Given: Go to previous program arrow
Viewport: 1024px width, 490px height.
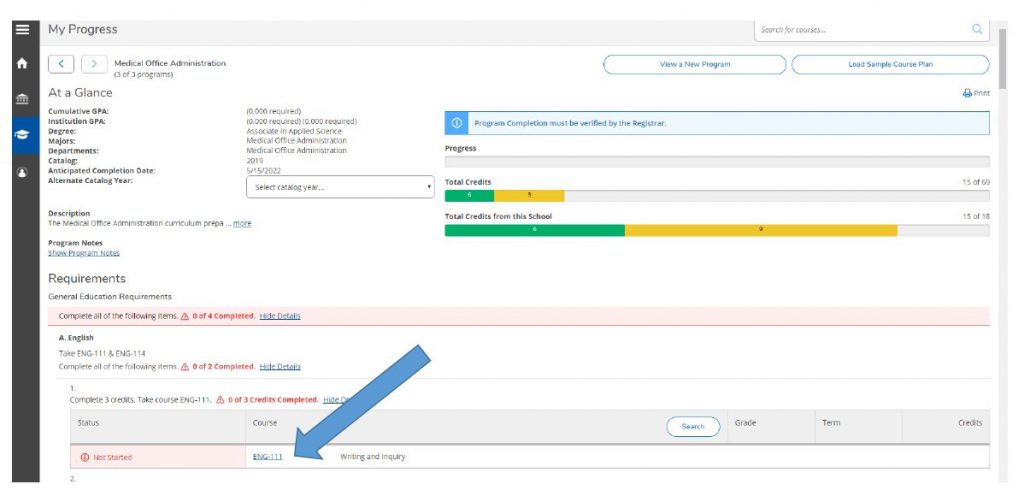Looking at the screenshot, I should click(x=62, y=64).
